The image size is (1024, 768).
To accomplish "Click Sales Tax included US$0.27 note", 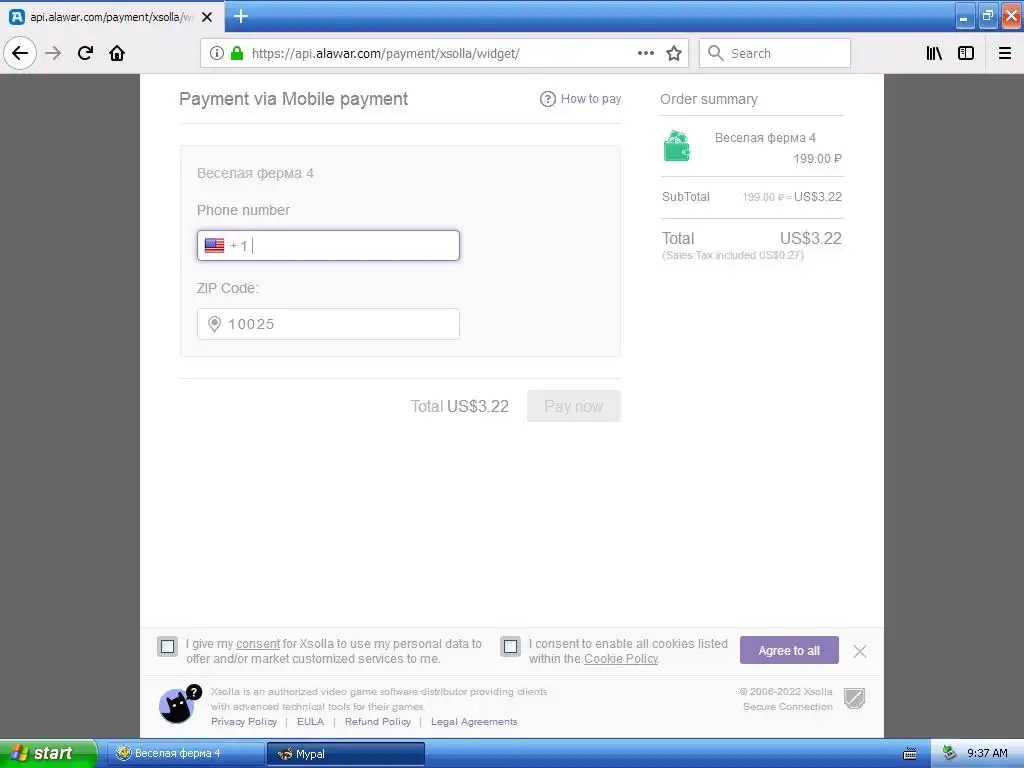I will [733, 255].
